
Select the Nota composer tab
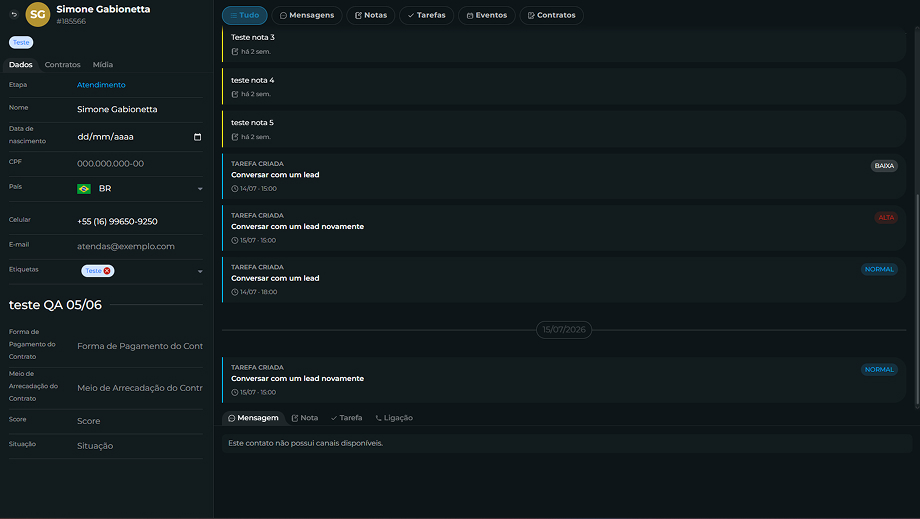pyautogui.click(x=305, y=418)
